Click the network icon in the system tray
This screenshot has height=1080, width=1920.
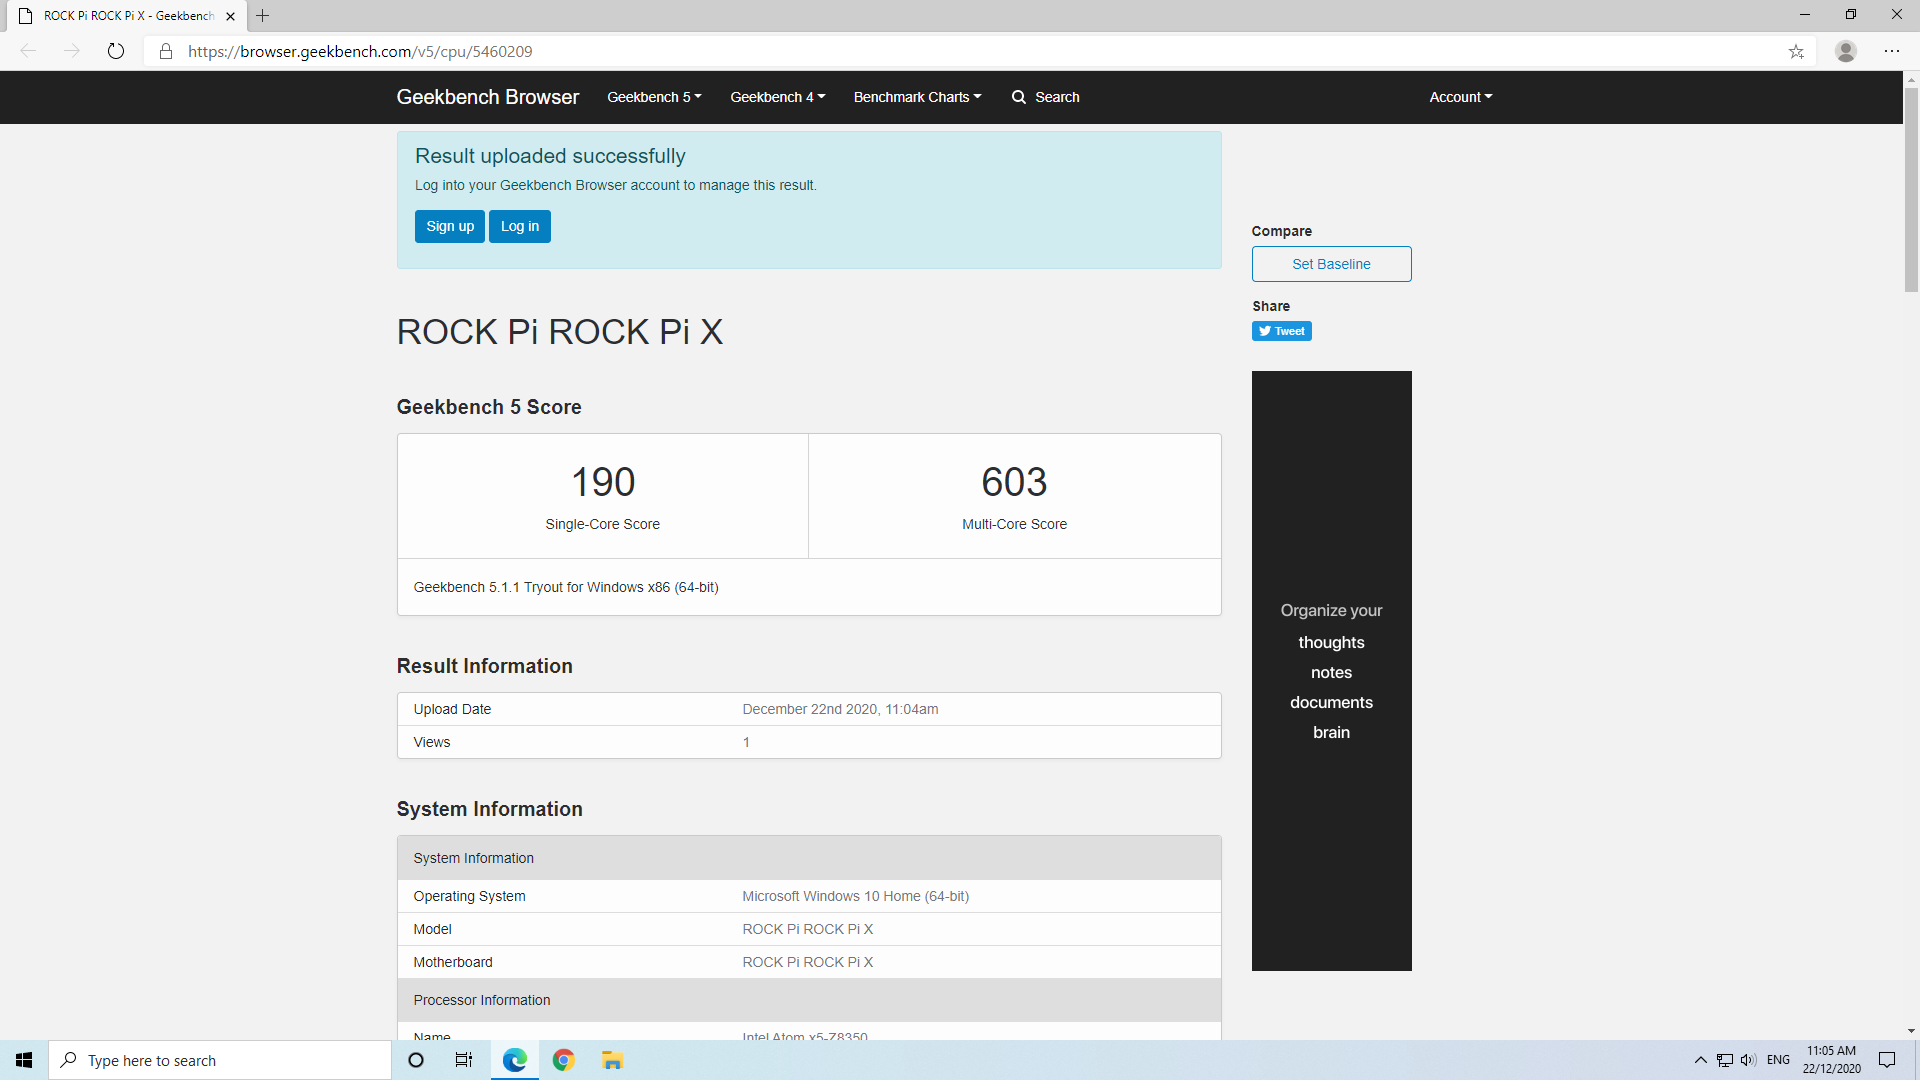coord(1725,1060)
